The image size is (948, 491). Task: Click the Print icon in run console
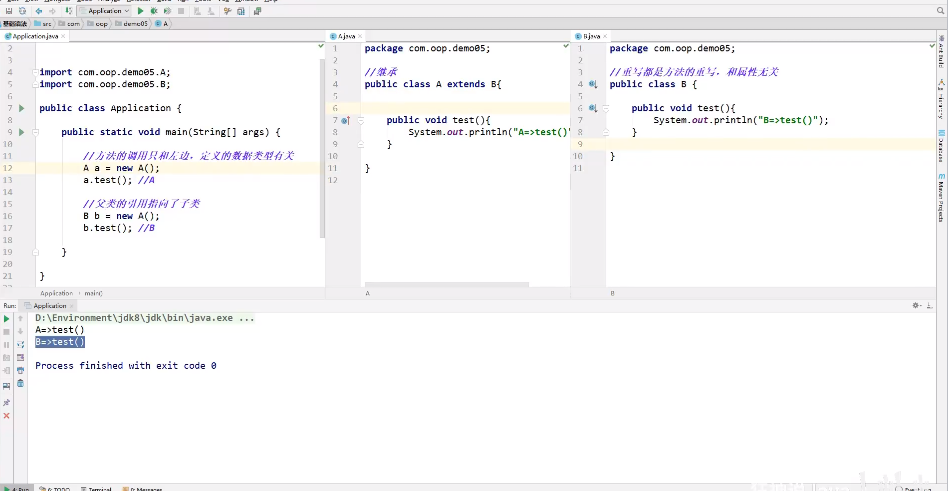point(21,371)
